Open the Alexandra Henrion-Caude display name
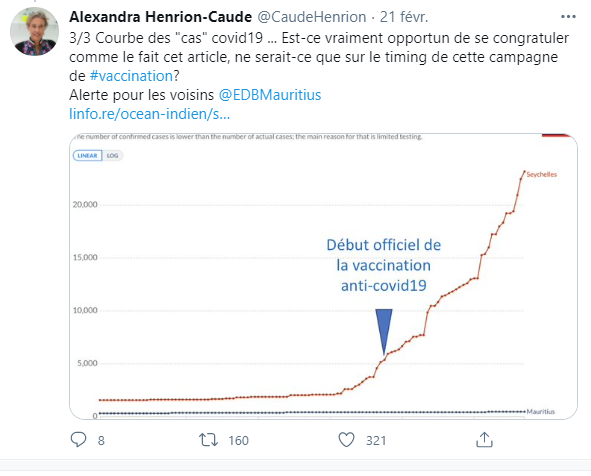 [x=161, y=17]
